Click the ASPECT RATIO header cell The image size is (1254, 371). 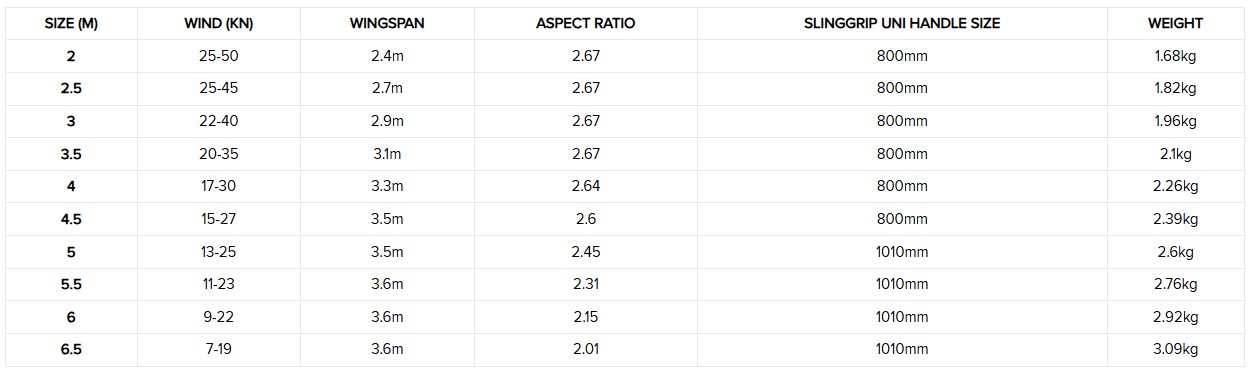pyautogui.click(x=586, y=23)
